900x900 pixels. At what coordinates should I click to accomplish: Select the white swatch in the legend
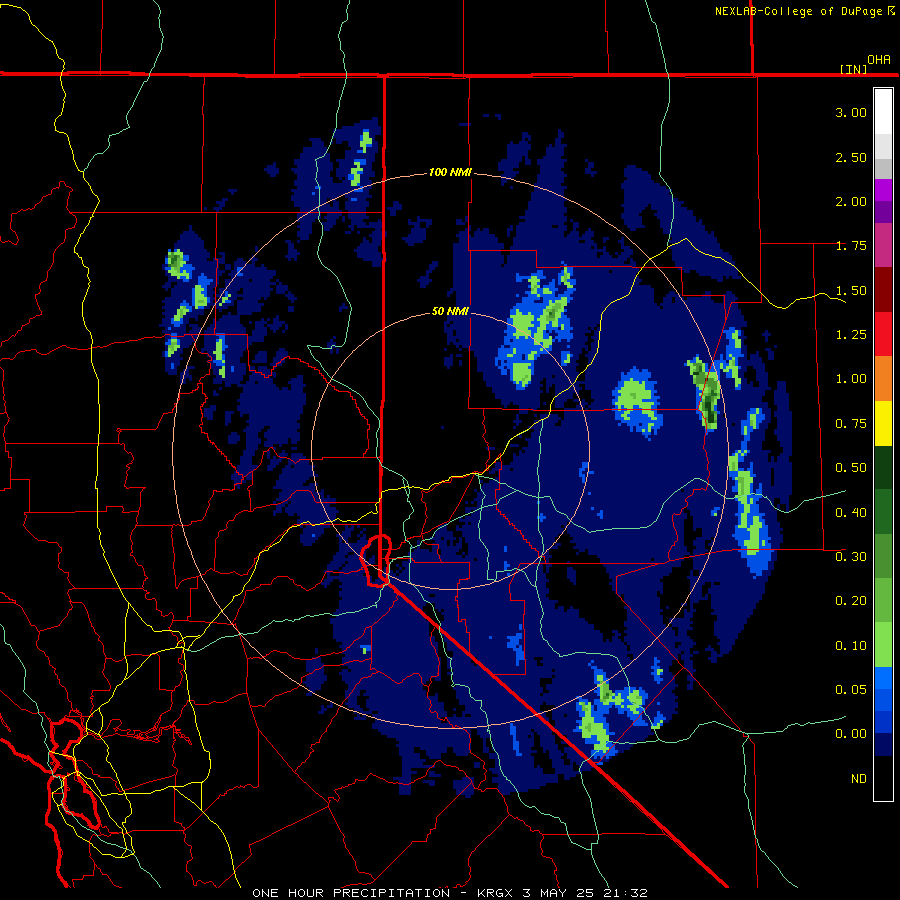click(883, 111)
